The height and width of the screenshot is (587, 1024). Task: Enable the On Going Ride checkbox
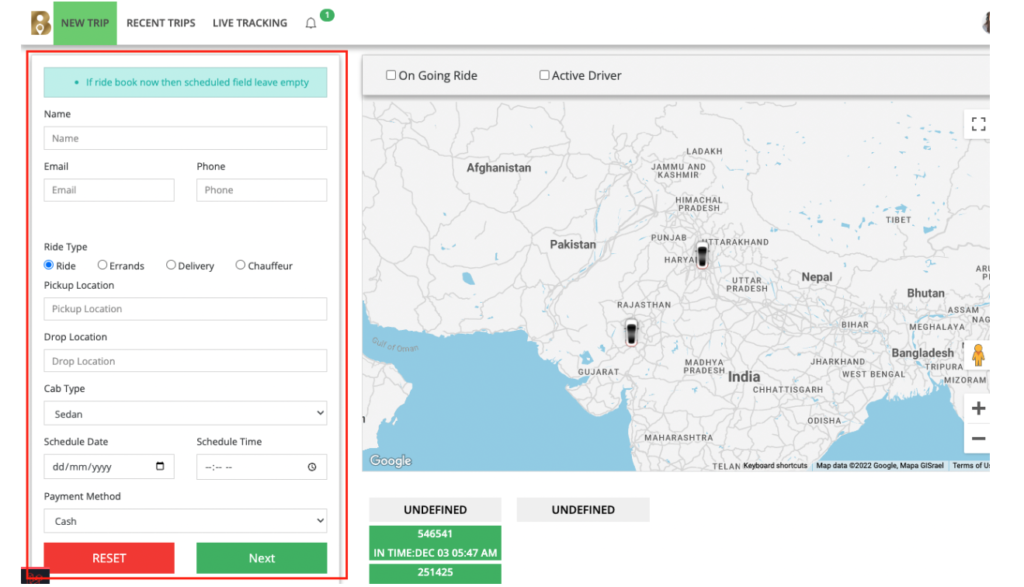tap(391, 75)
